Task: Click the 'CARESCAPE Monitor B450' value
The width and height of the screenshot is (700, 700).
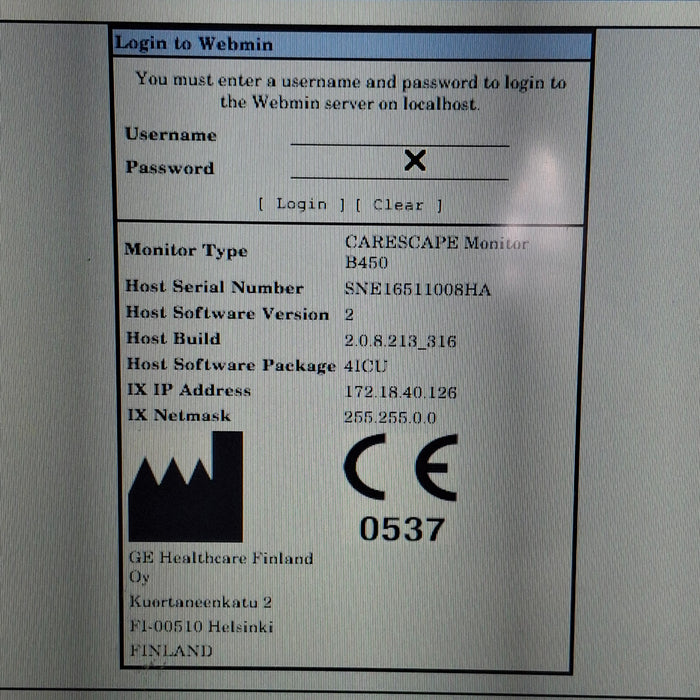Action: (437, 253)
